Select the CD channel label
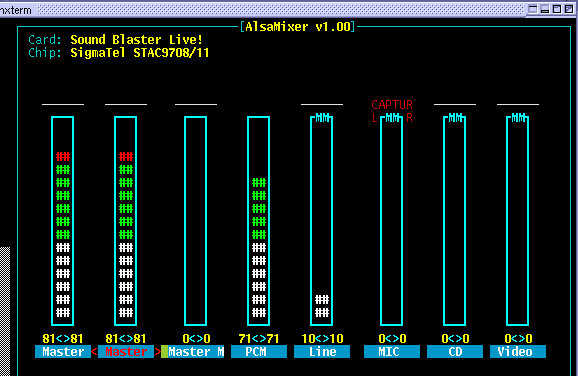This screenshot has height=376, width=578. tap(455, 352)
